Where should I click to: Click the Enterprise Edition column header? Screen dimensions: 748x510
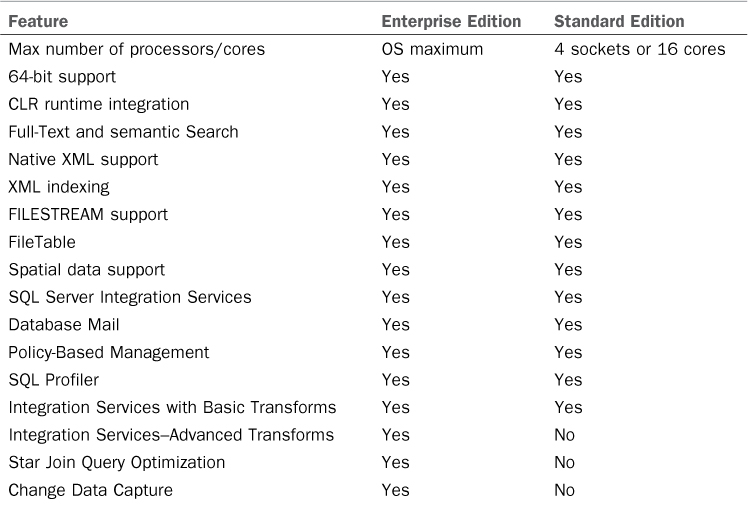pyautogui.click(x=451, y=21)
